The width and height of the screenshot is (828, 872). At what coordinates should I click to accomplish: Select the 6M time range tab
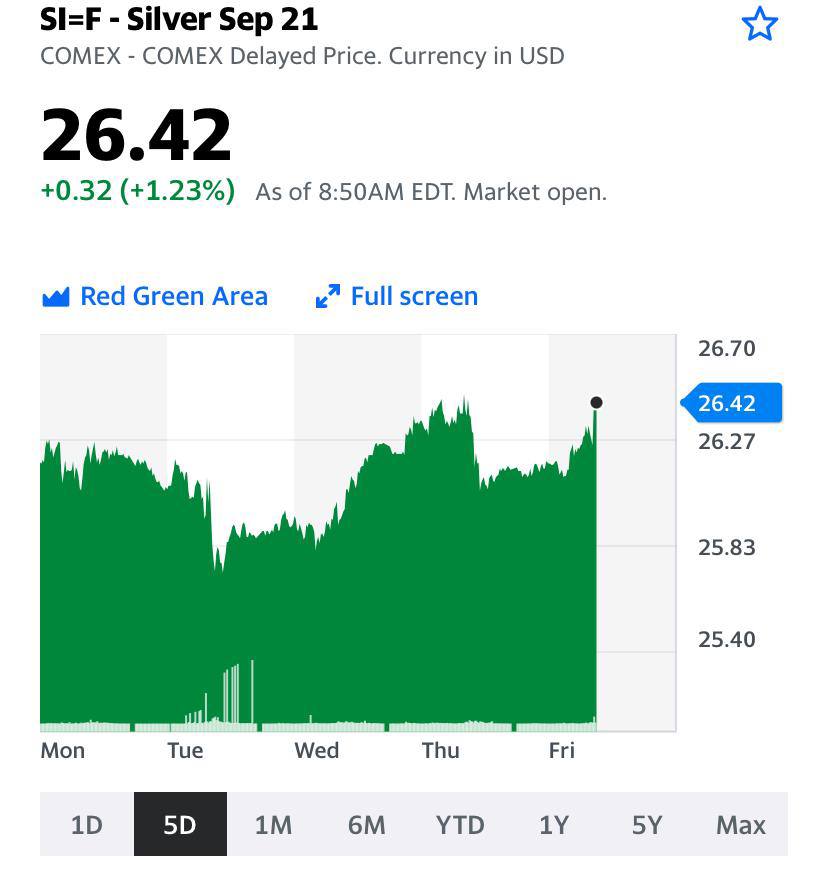[366, 824]
